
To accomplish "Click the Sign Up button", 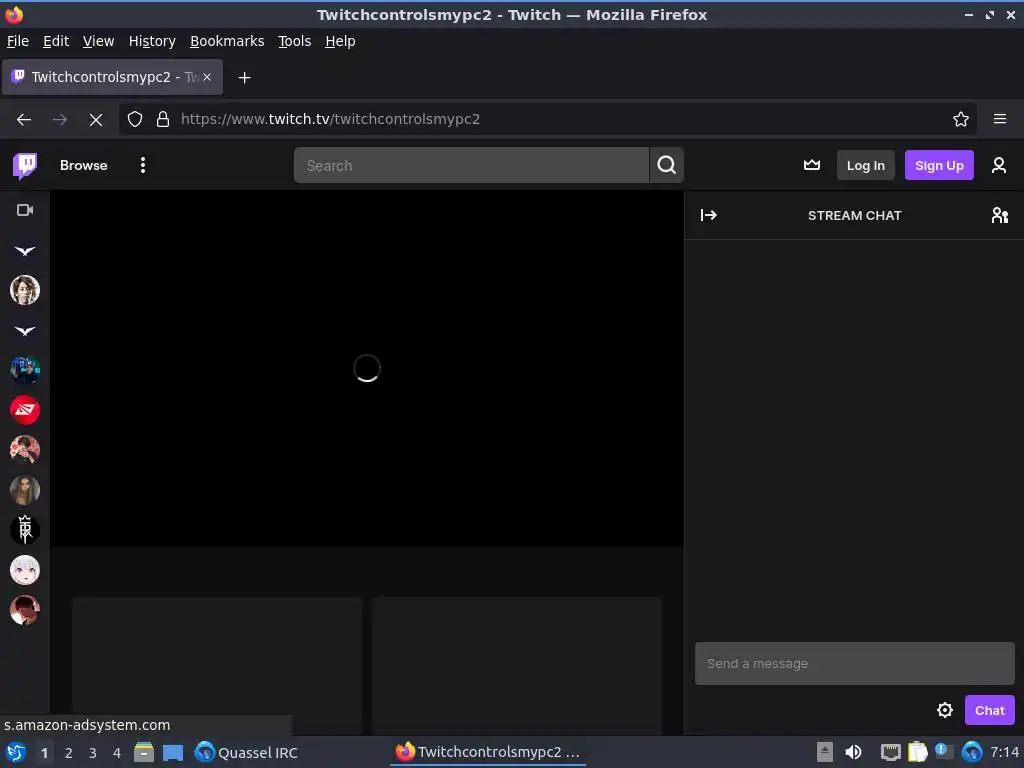I will 938,165.
